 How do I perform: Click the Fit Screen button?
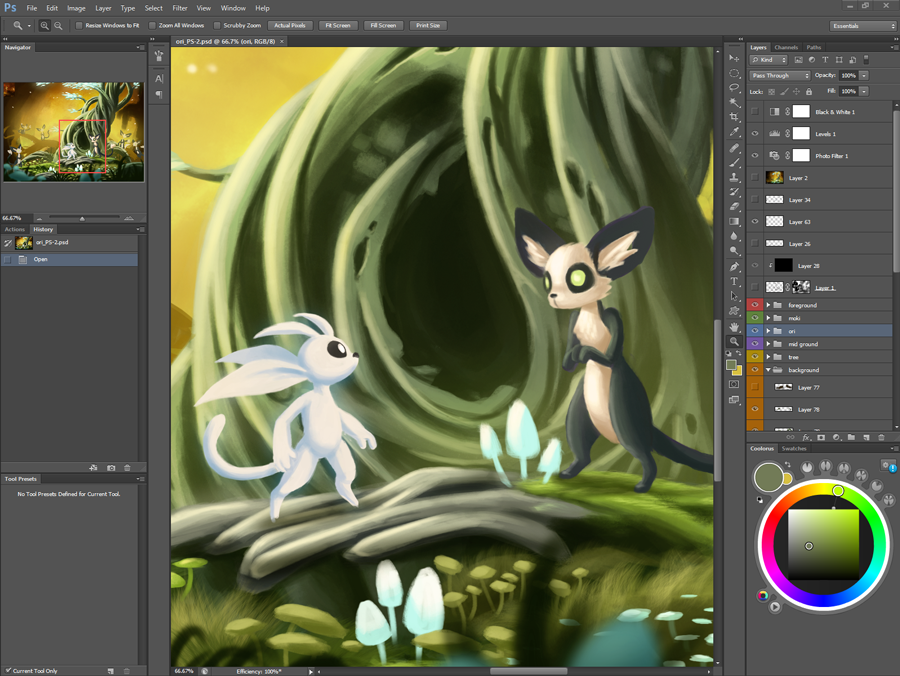click(338, 26)
